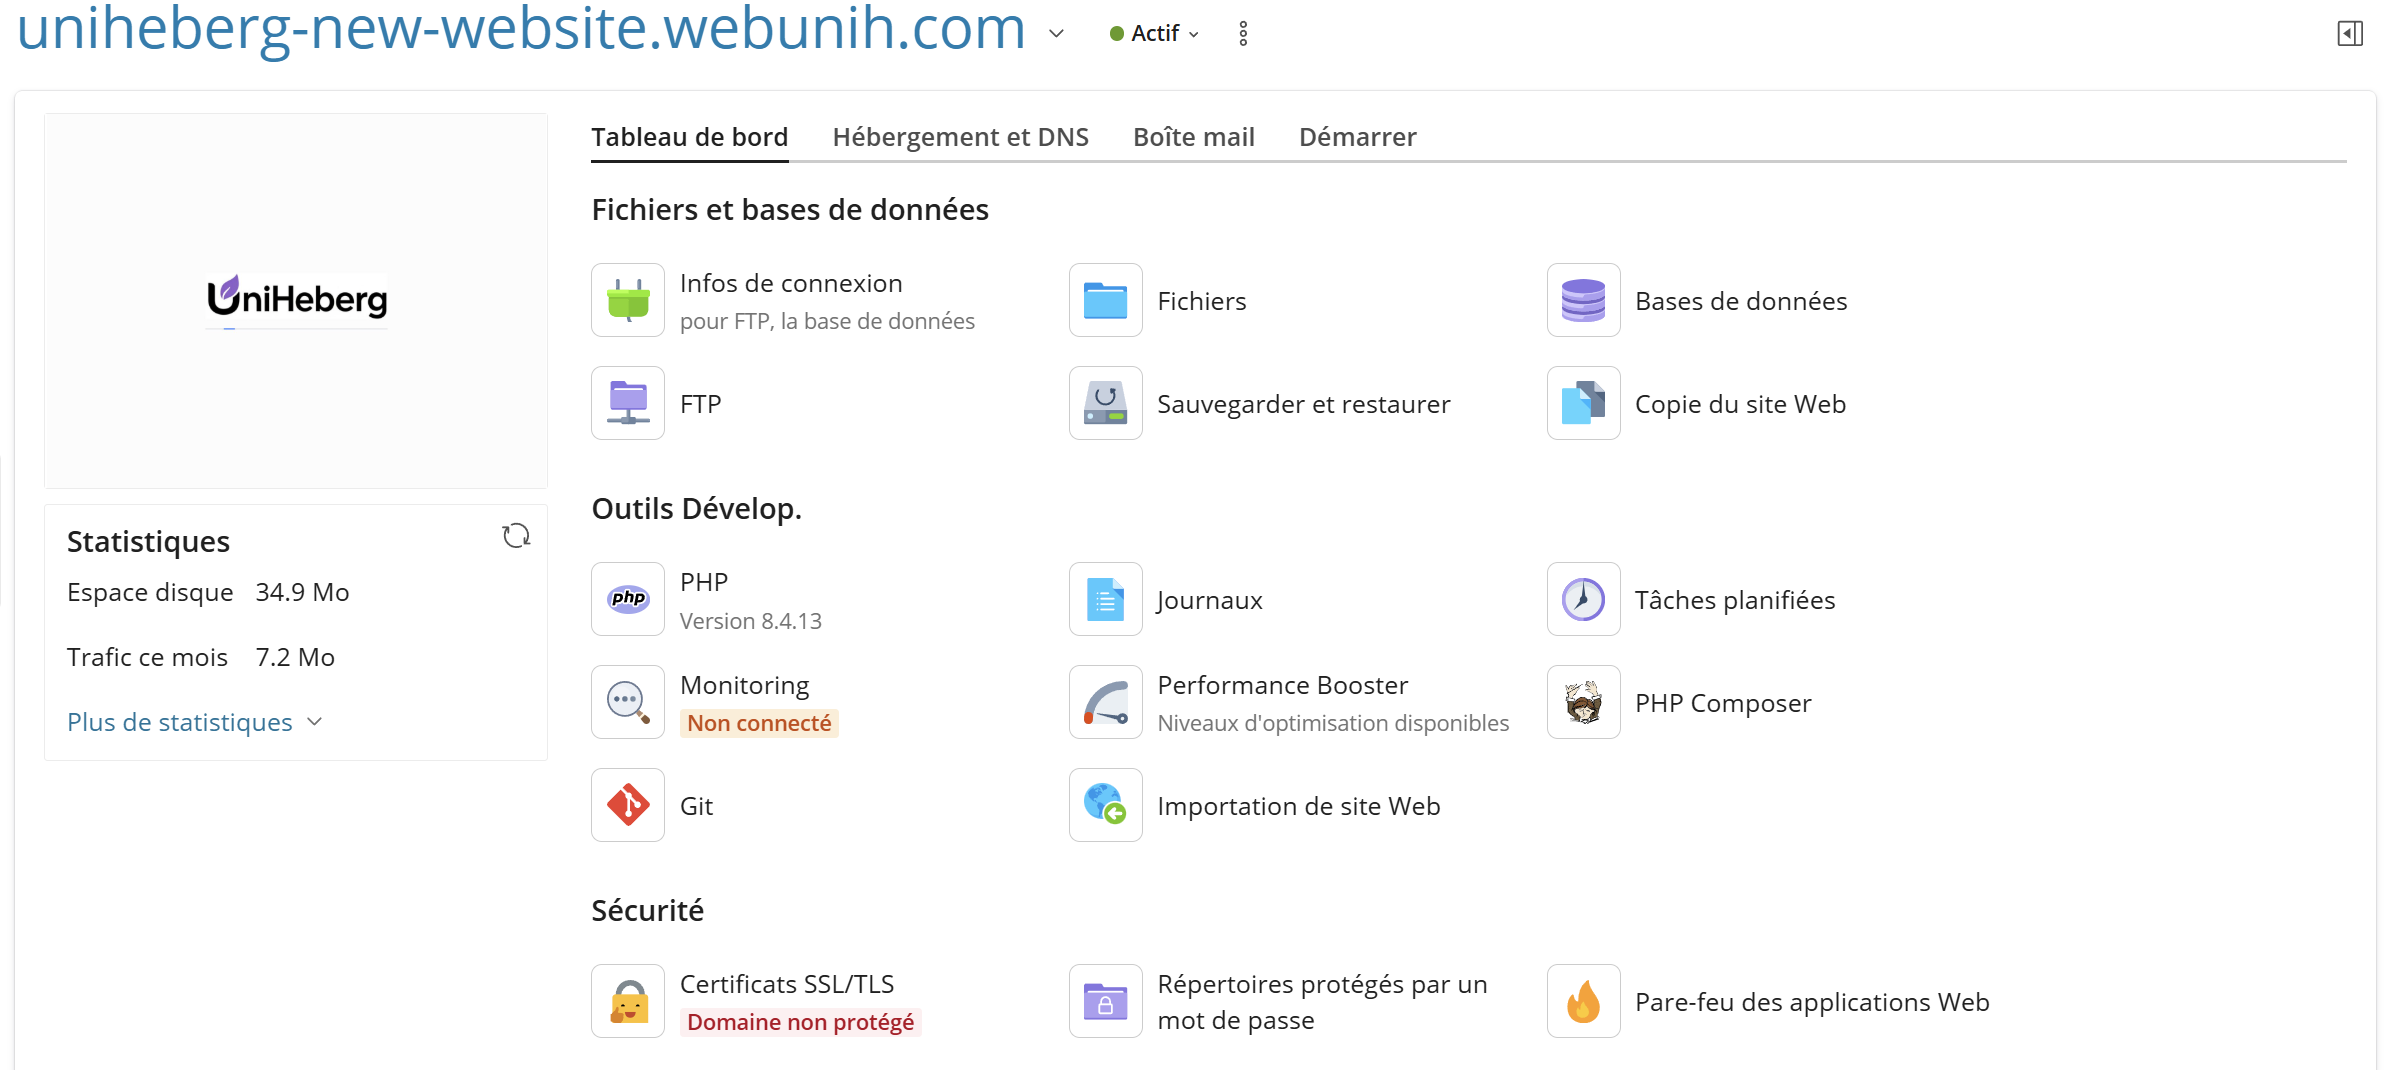Expand the domain name chevron
Screen dimensions: 2389x1070
pos(1056,34)
